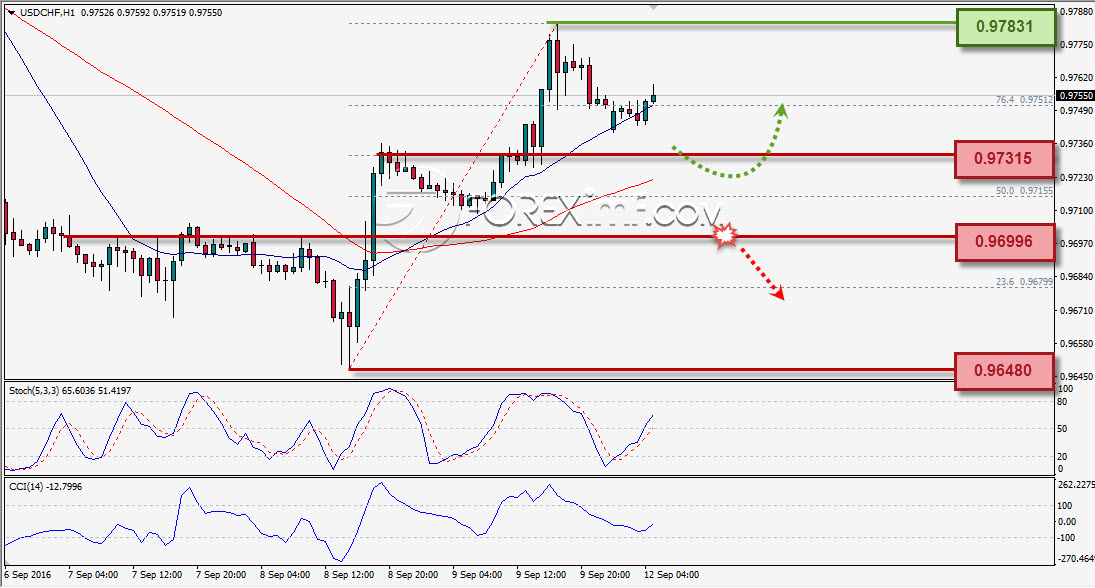The height and width of the screenshot is (588, 1095).
Task: Select the 0.96480 red level label
Action: pyautogui.click(x=1004, y=370)
